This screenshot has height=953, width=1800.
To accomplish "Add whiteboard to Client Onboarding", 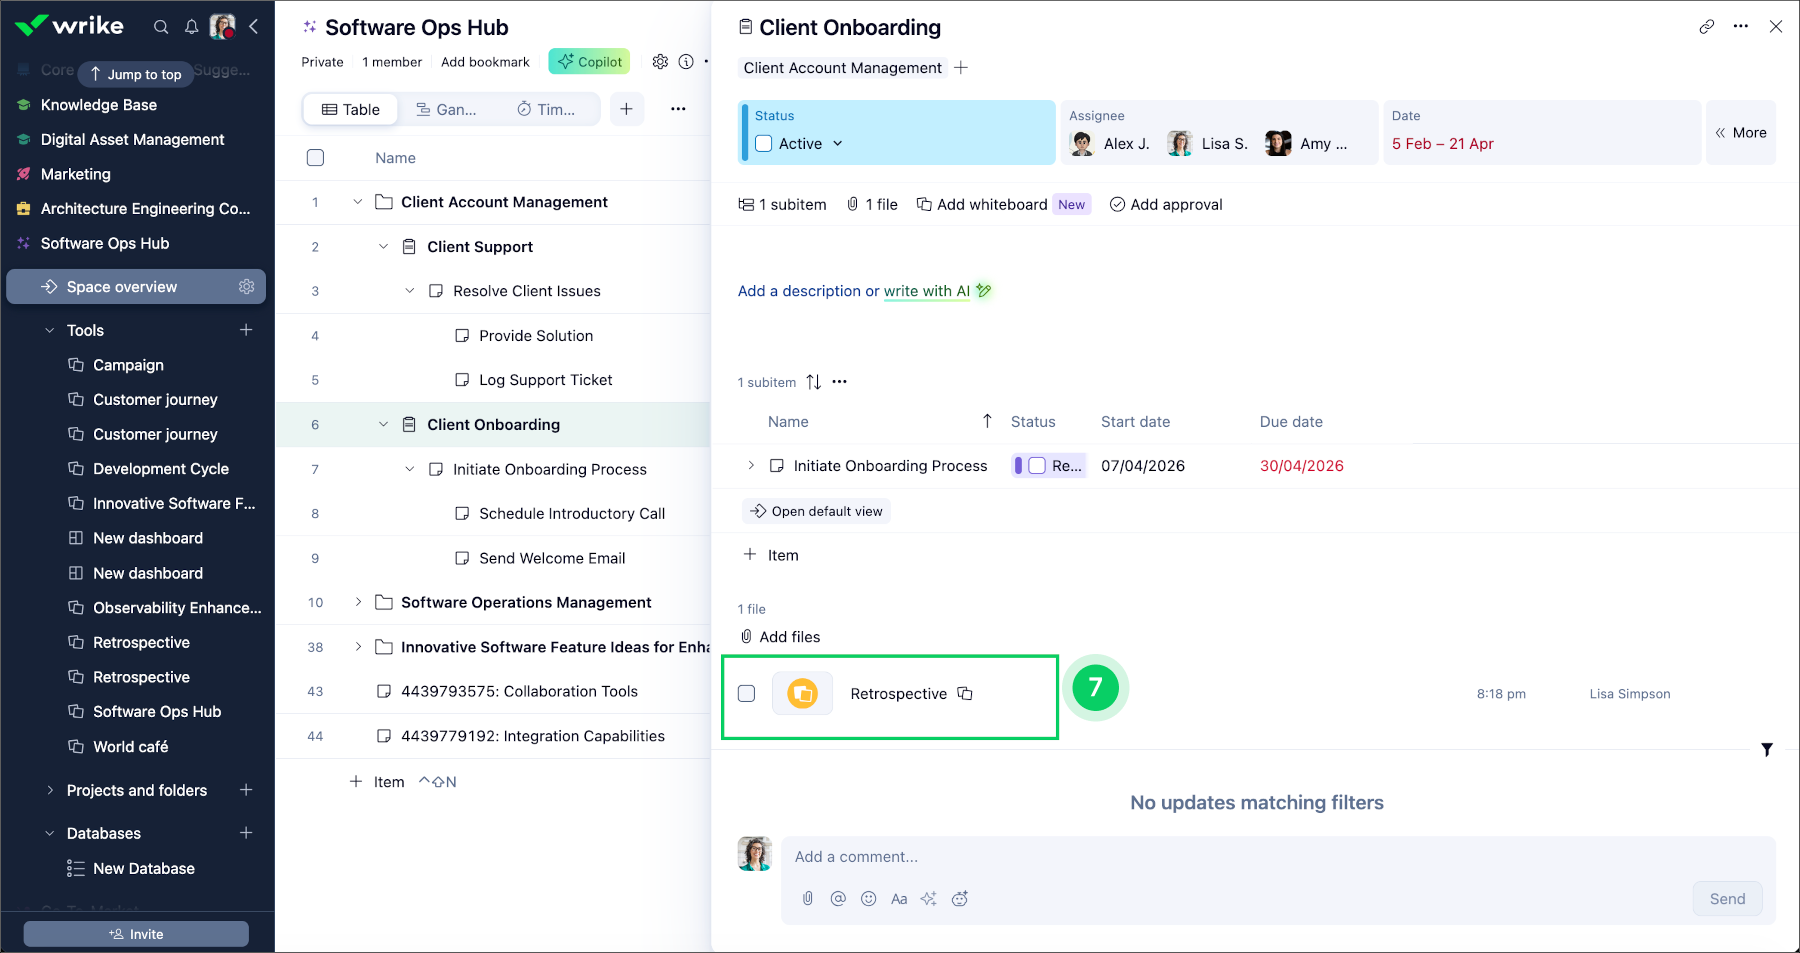I will (982, 205).
